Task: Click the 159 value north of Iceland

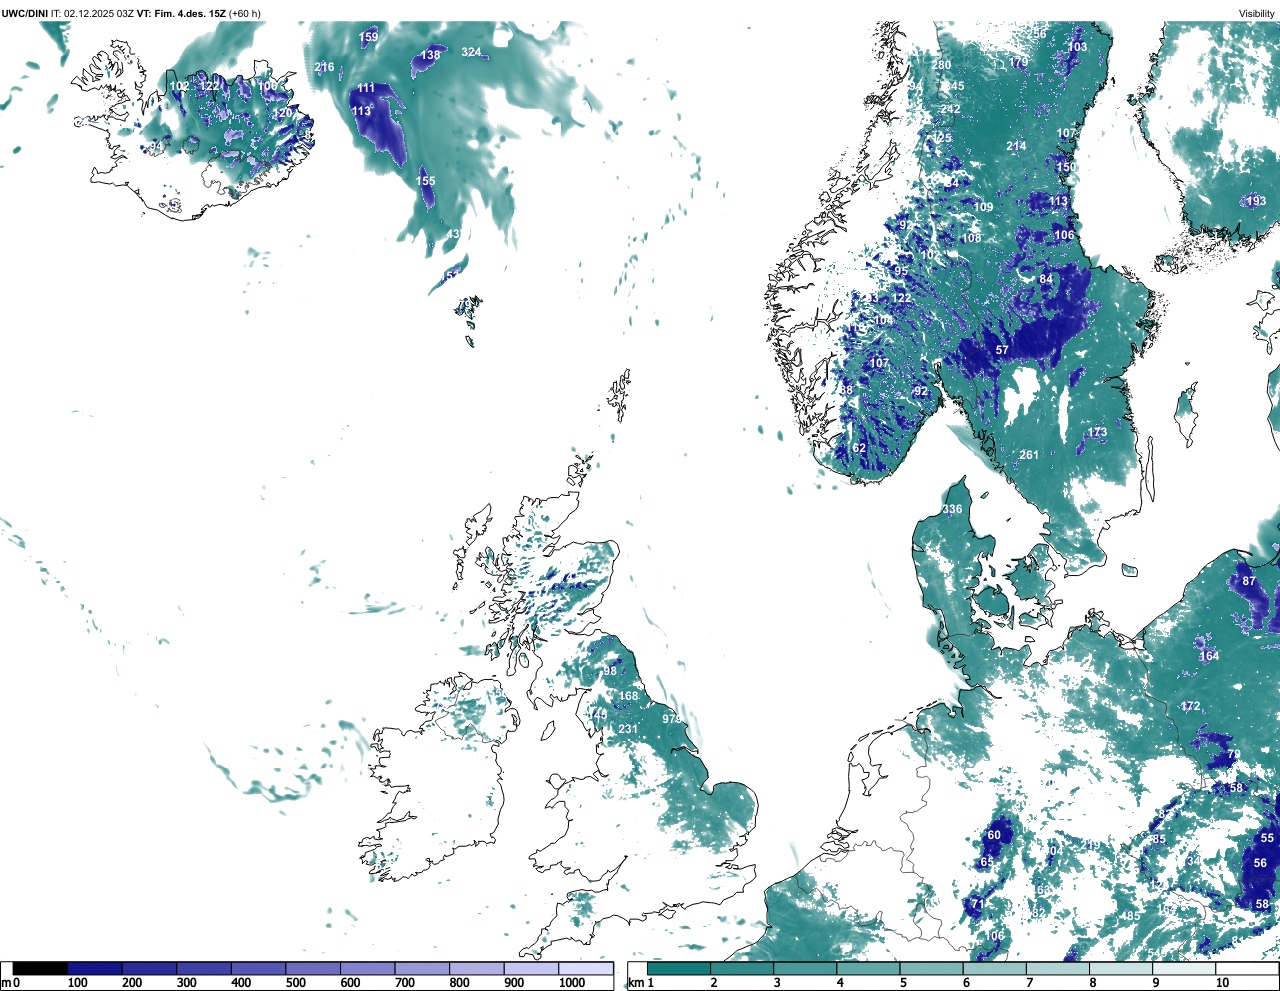Action: click(x=369, y=37)
